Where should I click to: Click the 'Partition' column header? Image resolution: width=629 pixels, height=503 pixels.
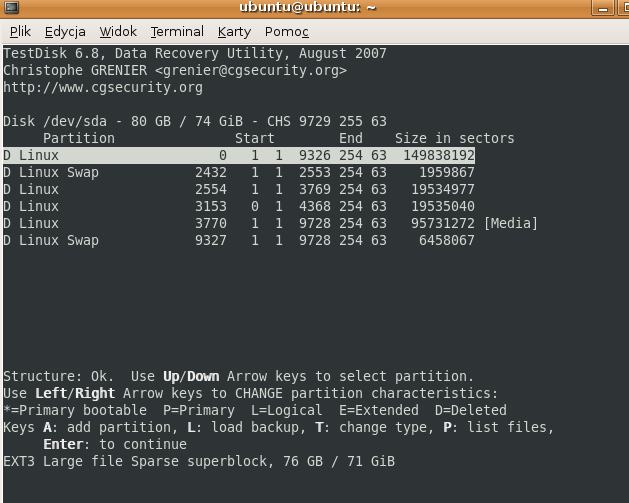pos(79,138)
